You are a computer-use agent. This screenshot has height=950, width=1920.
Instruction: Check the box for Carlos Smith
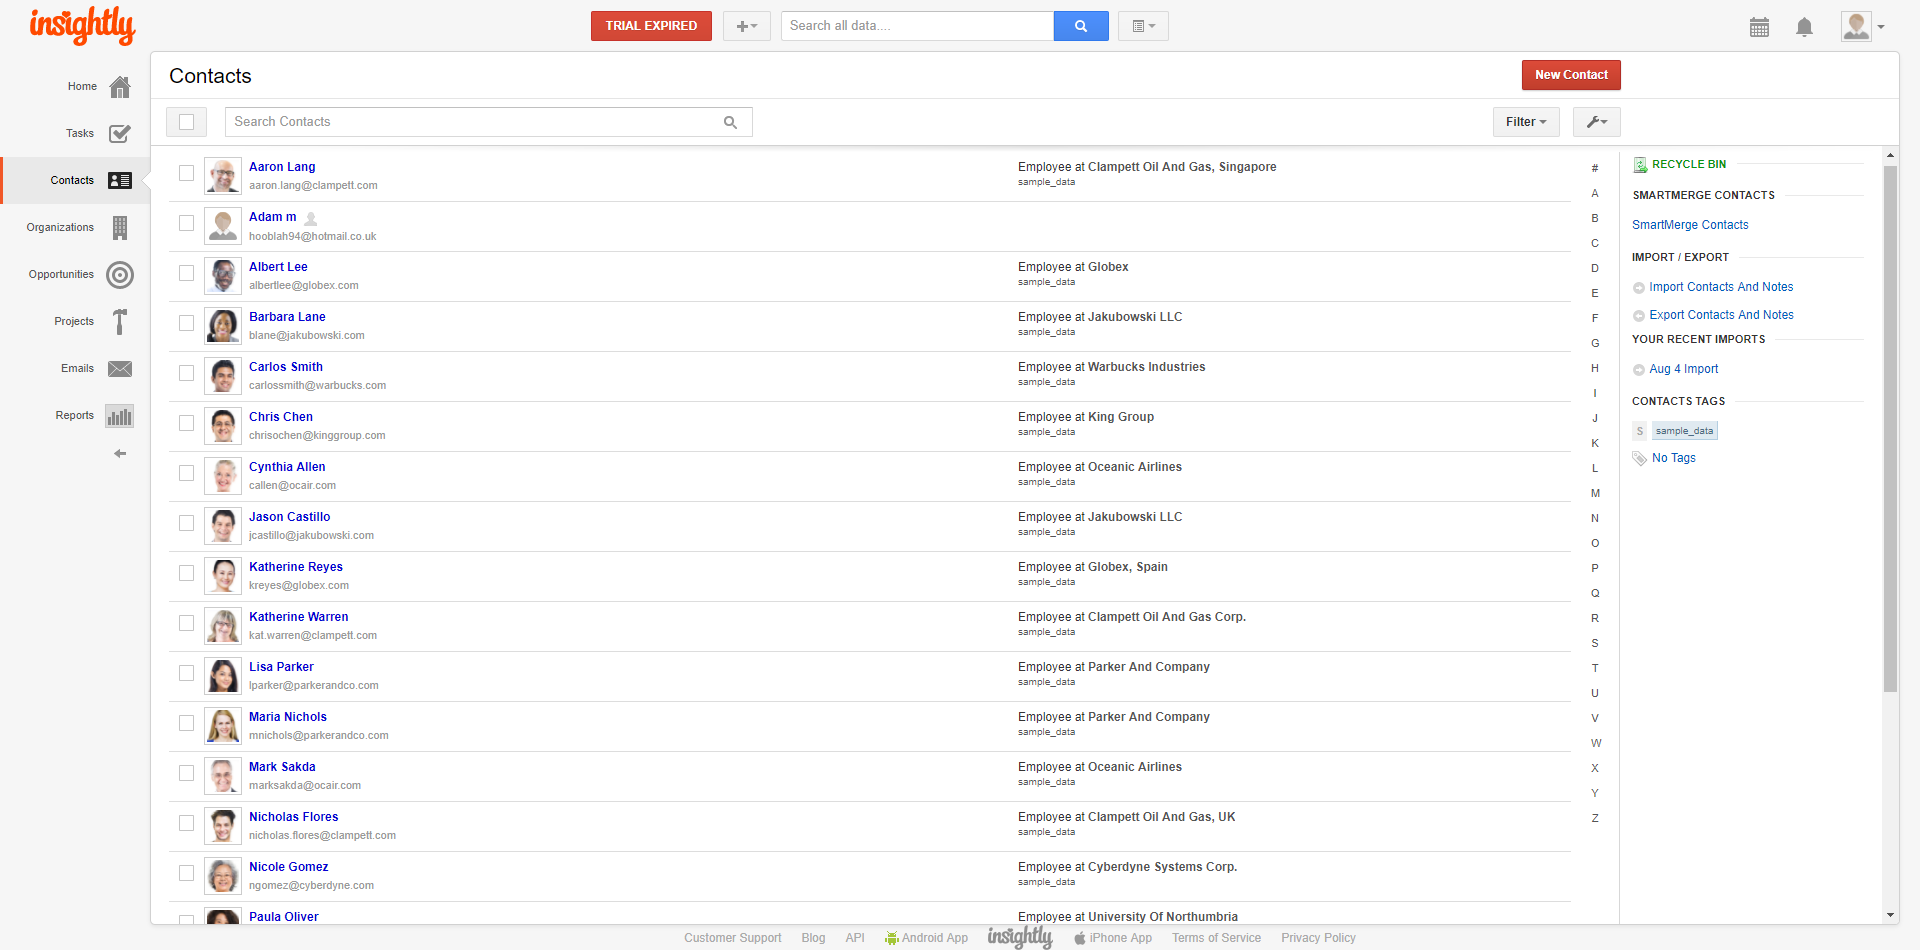[186, 373]
